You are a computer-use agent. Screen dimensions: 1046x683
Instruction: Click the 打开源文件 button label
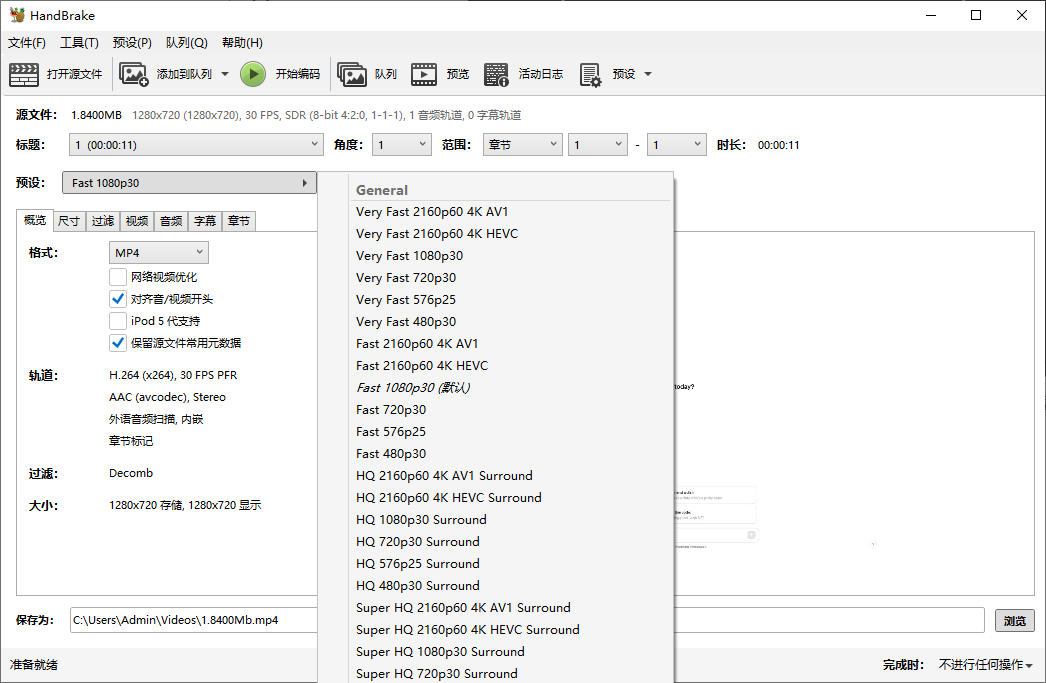click(x=74, y=74)
